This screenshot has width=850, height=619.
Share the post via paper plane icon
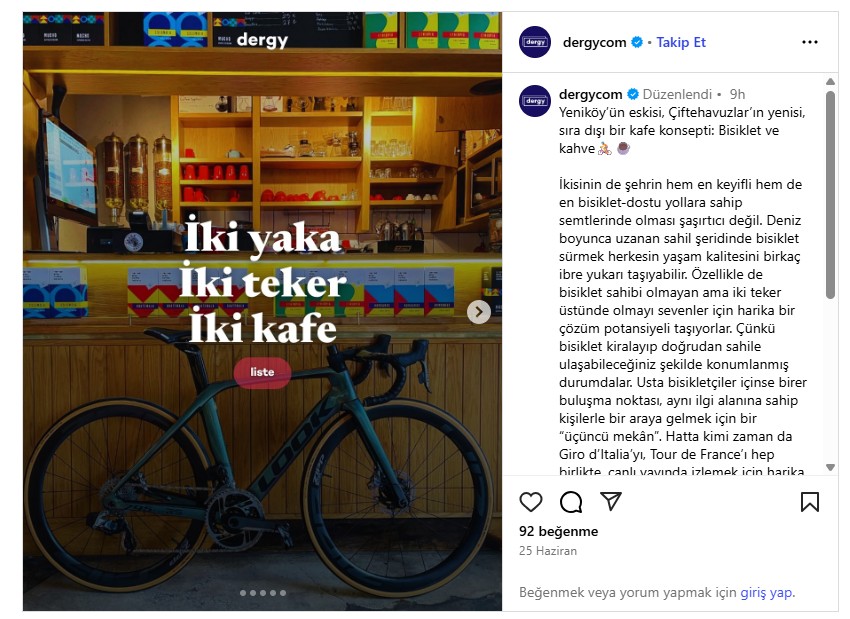(x=611, y=501)
